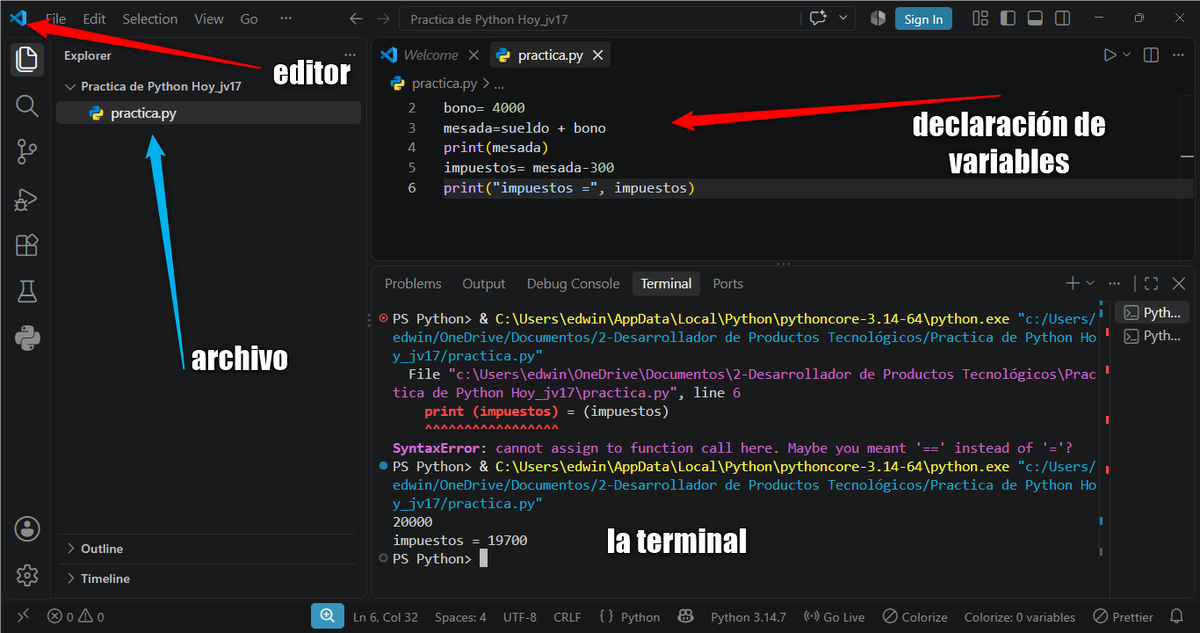Screen dimensions: 1200x633
Task: Open Run and Debug view
Action: [x=27, y=199]
